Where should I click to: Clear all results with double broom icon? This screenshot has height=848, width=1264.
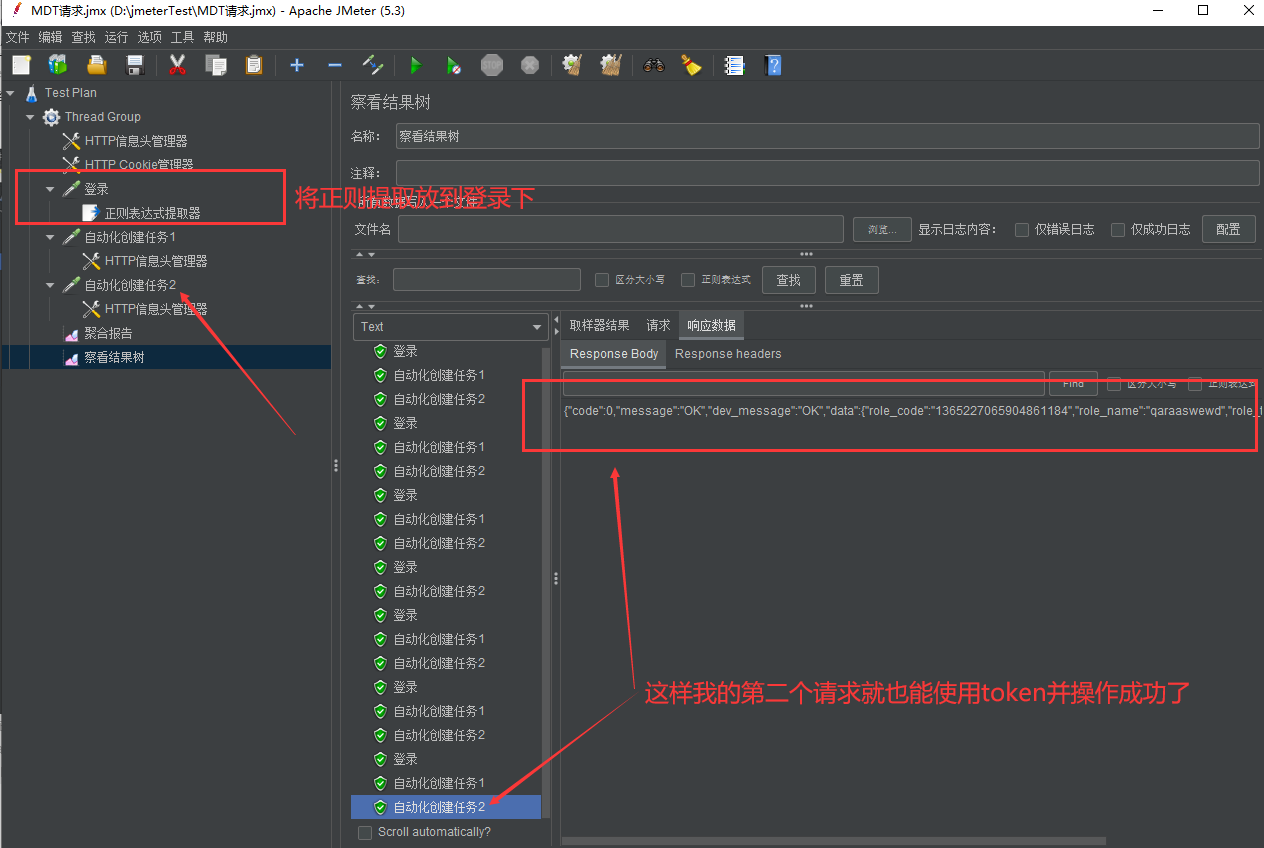click(x=611, y=65)
